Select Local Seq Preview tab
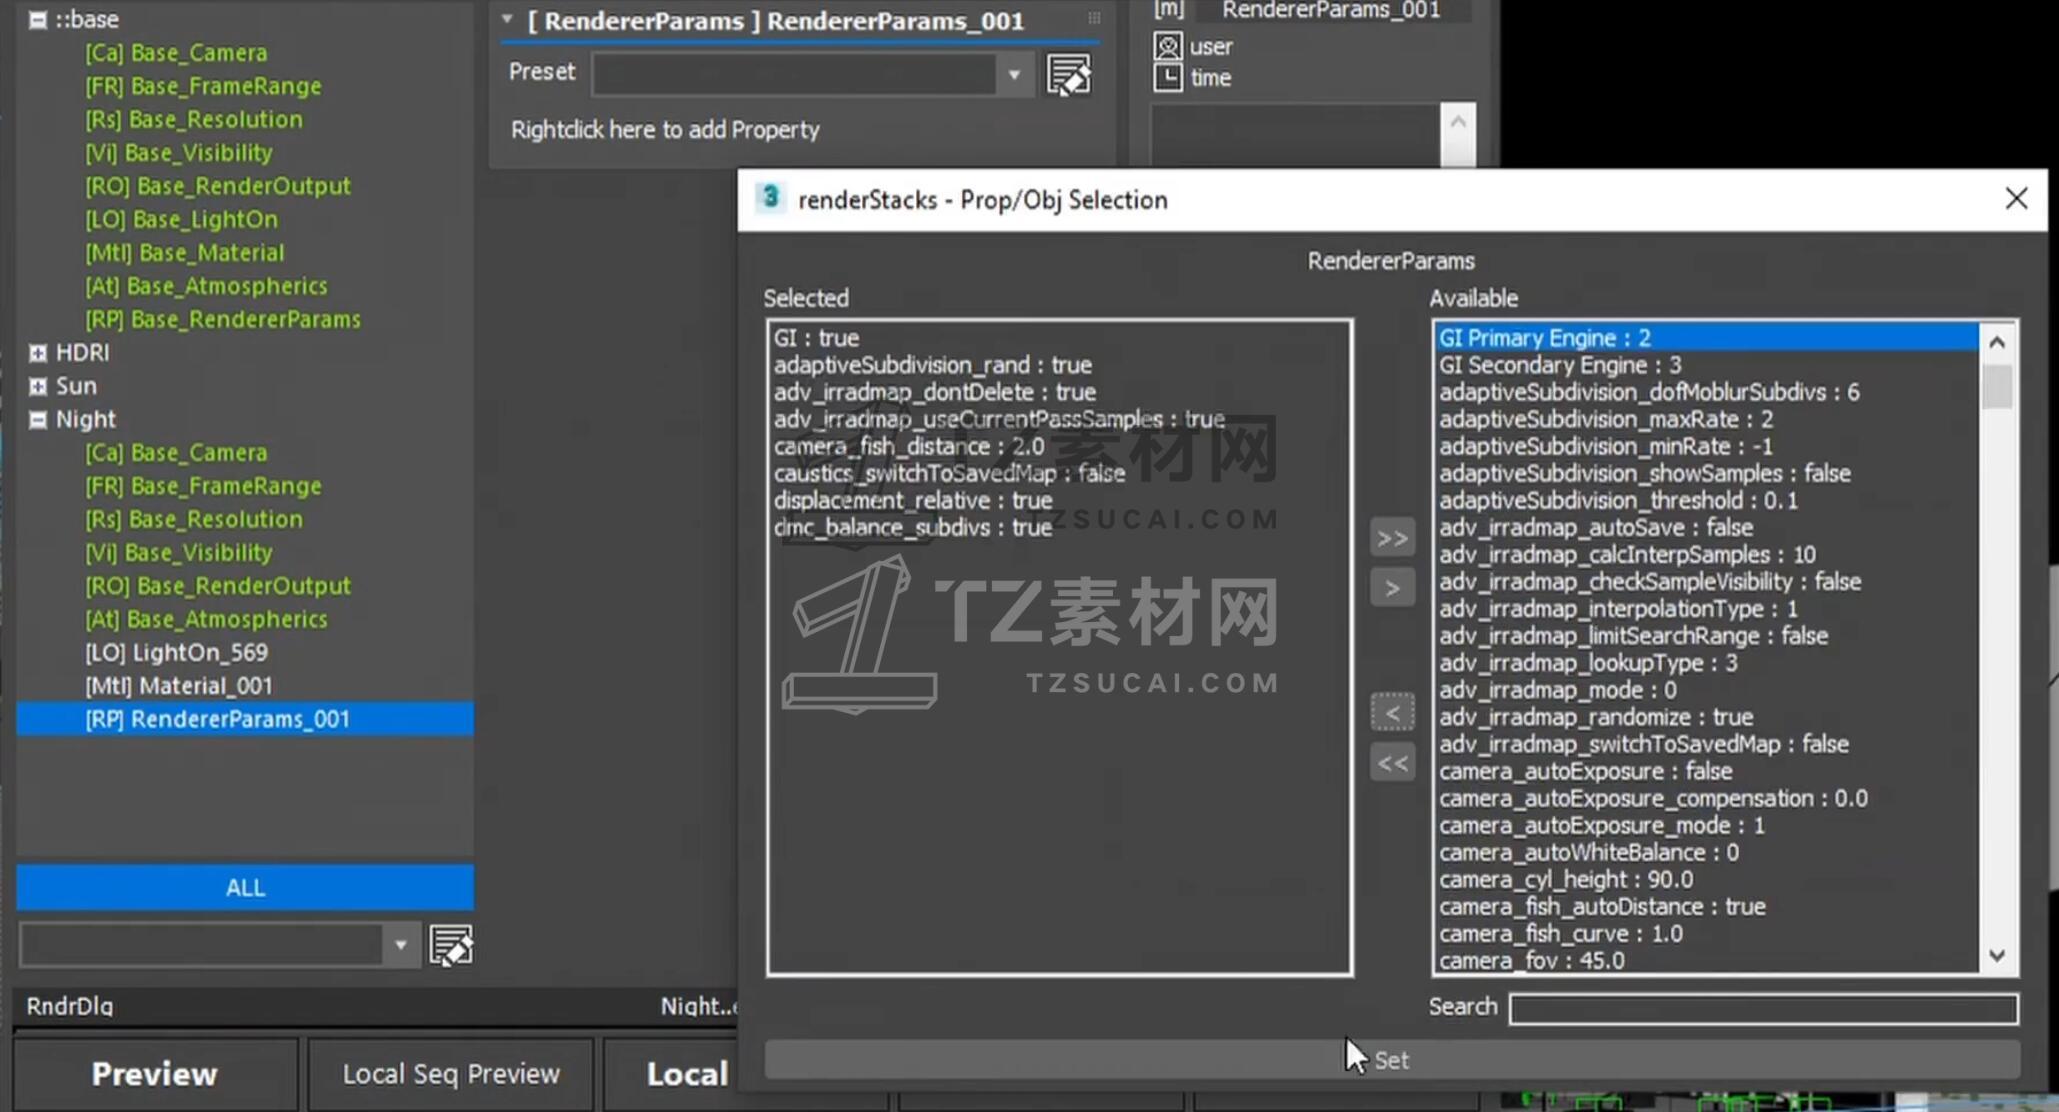The image size is (2059, 1112). 451,1073
